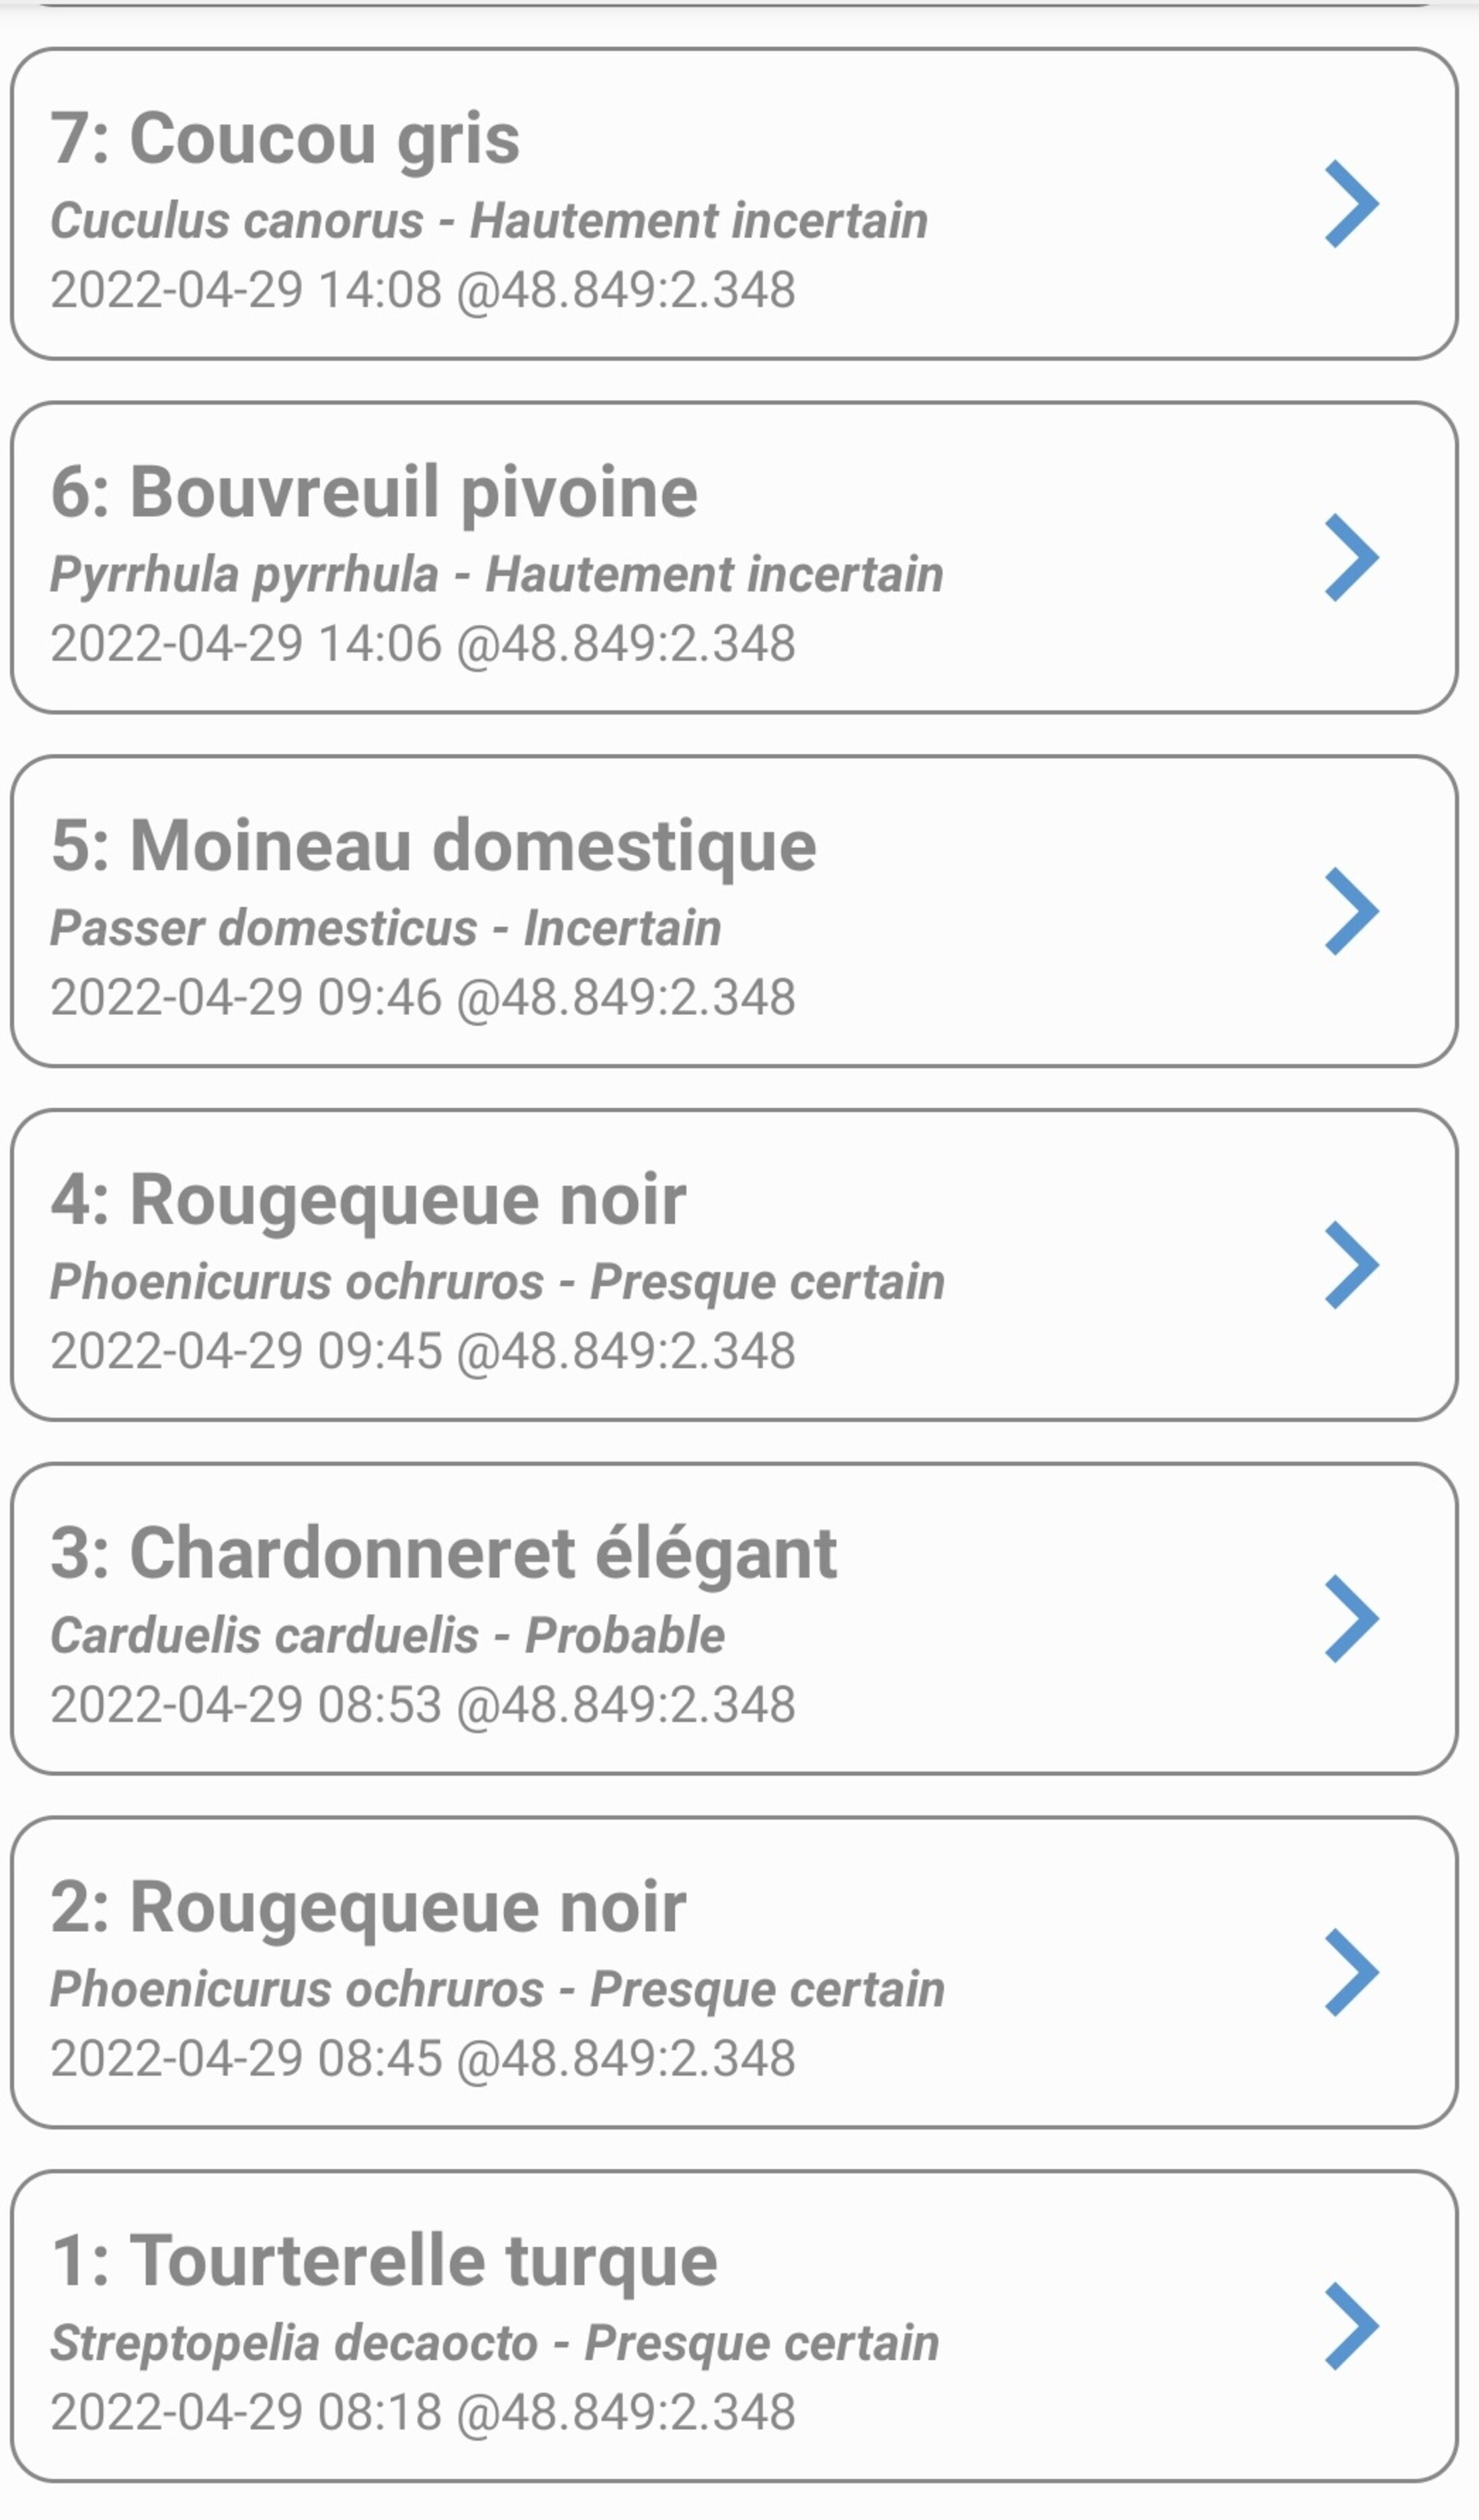Open observation 4: Rougequeue noir title
Viewport: 1479px width, 2520px height.
click(368, 1200)
